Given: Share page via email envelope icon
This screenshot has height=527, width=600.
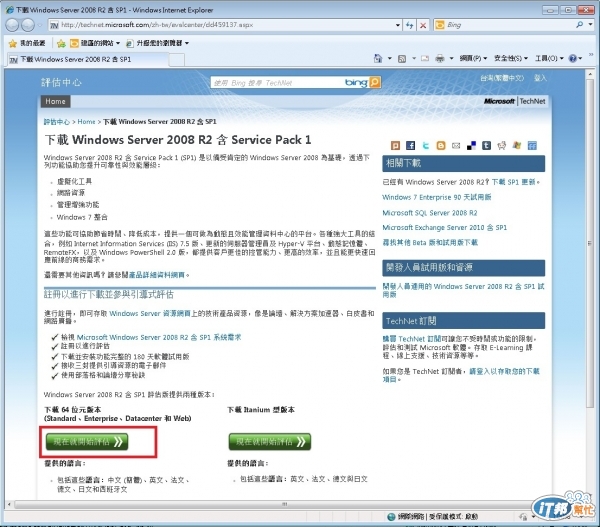Looking at the screenshot, I should pos(456,145).
